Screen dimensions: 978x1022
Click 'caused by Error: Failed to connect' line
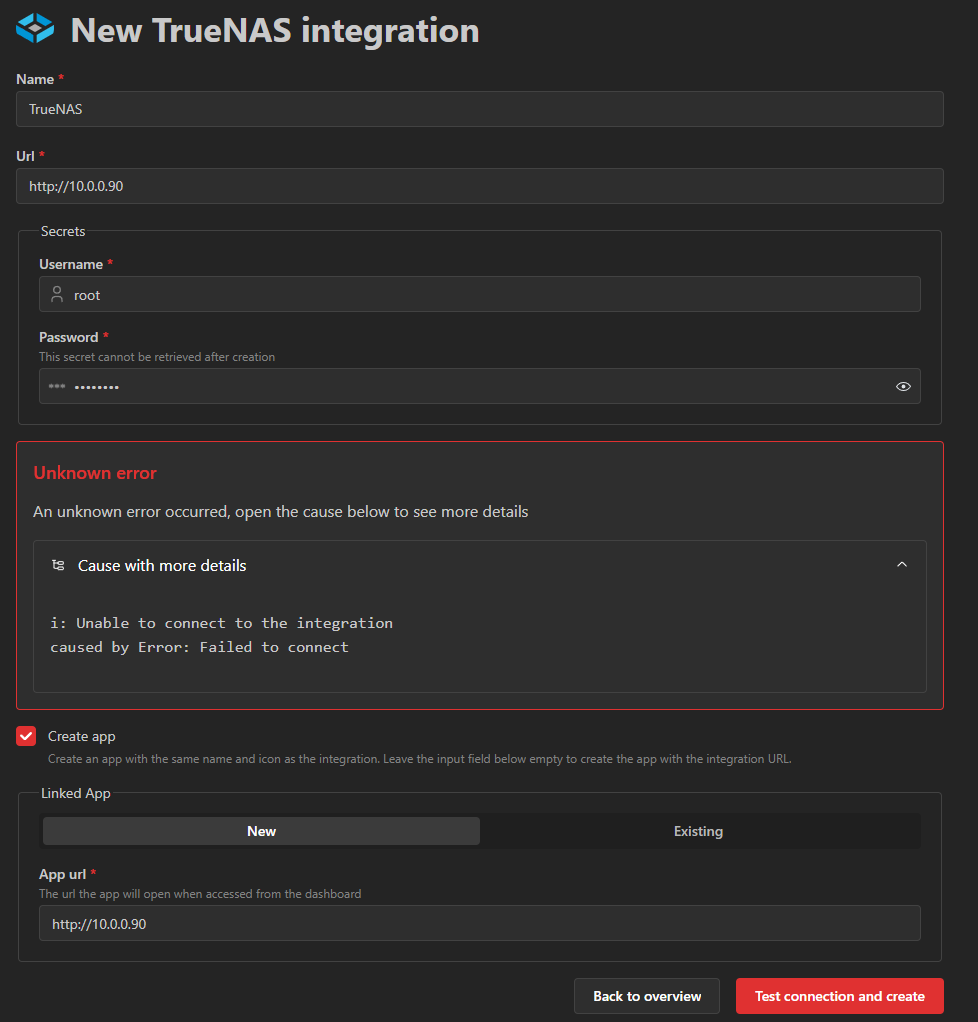point(200,647)
